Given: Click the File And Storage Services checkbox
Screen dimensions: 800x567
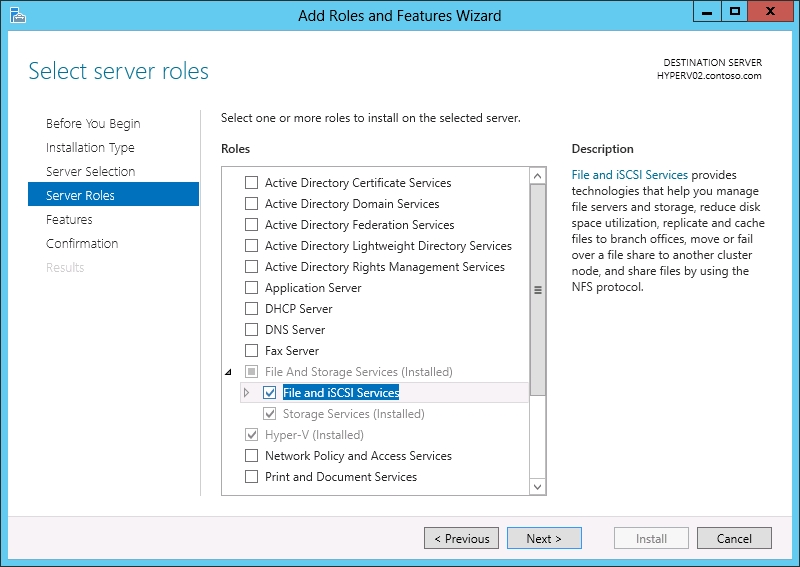Looking at the screenshot, I should click(x=252, y=372).
